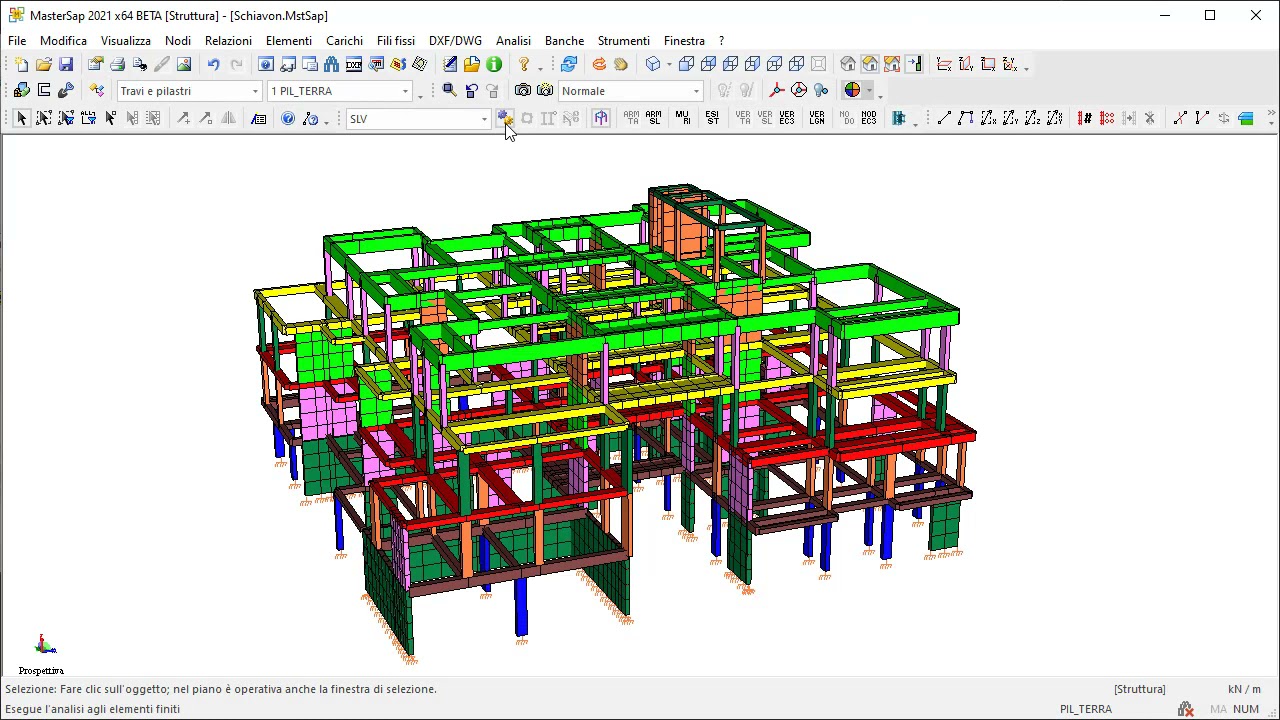Click the VER EC3 verification icon
This screenshot has width=1280, height=720.
(787, 118)
